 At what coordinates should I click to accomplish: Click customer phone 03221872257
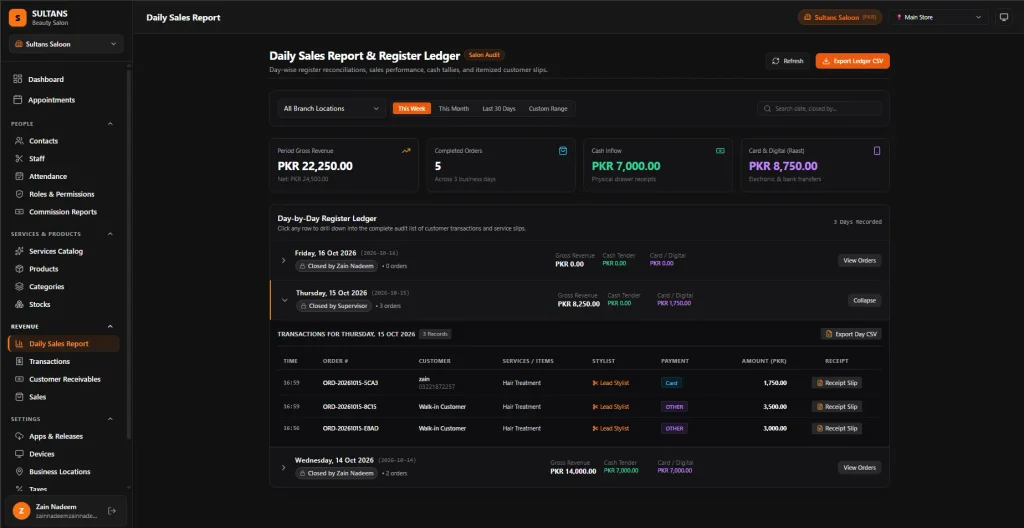pyautogui.click(x=436, y=387)
